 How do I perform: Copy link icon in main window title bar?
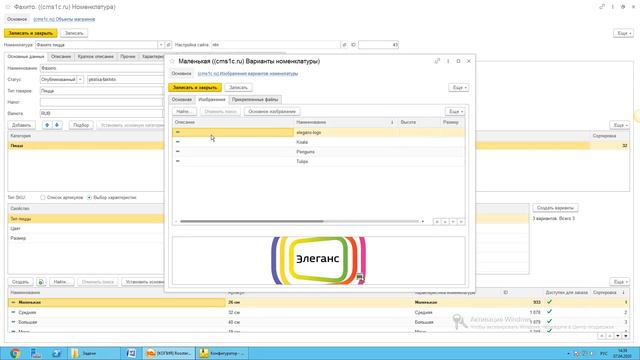point(602,7)
